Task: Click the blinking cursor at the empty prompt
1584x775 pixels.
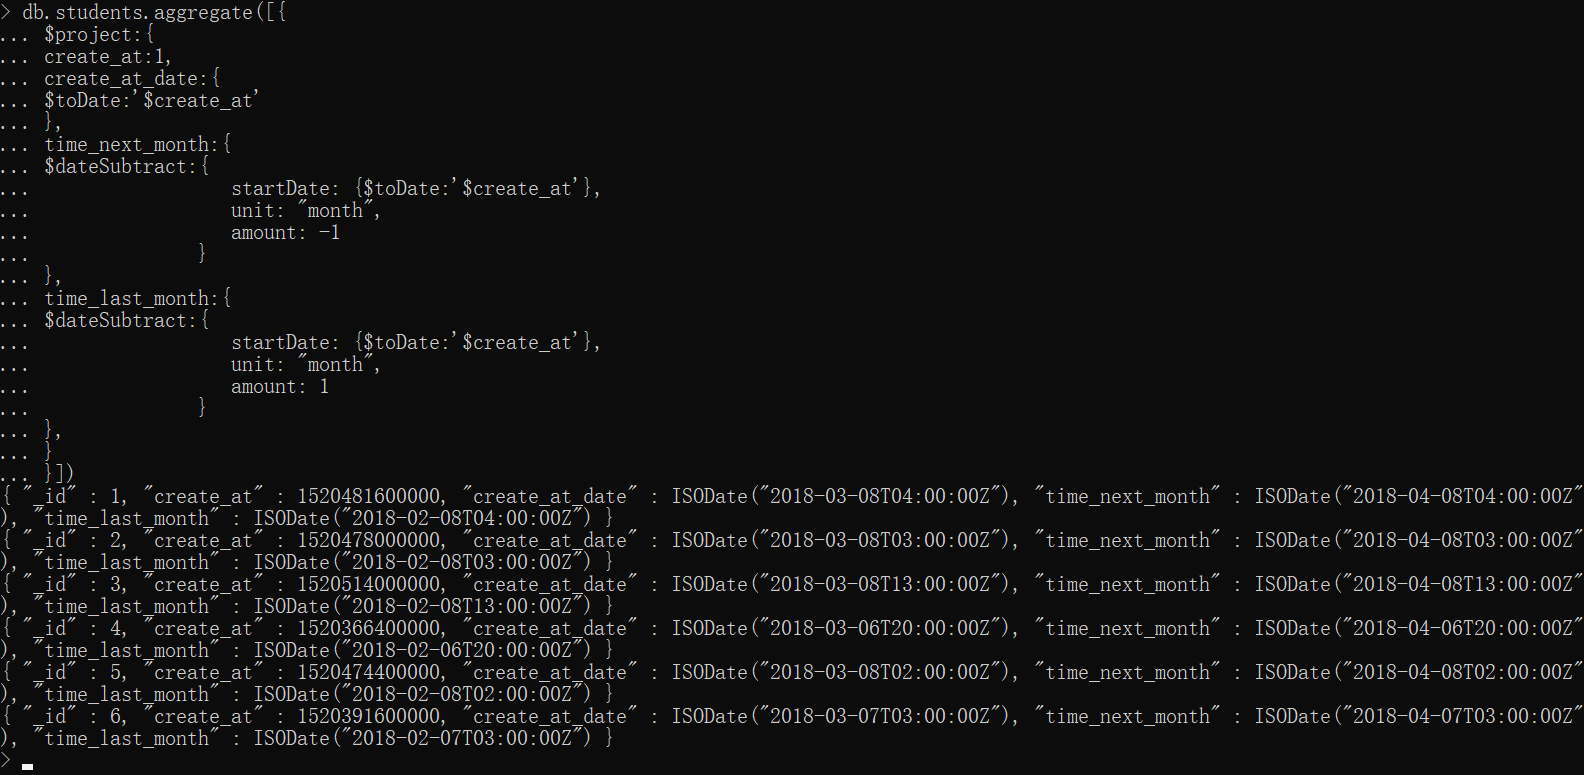Action: (x=28, y=766)
